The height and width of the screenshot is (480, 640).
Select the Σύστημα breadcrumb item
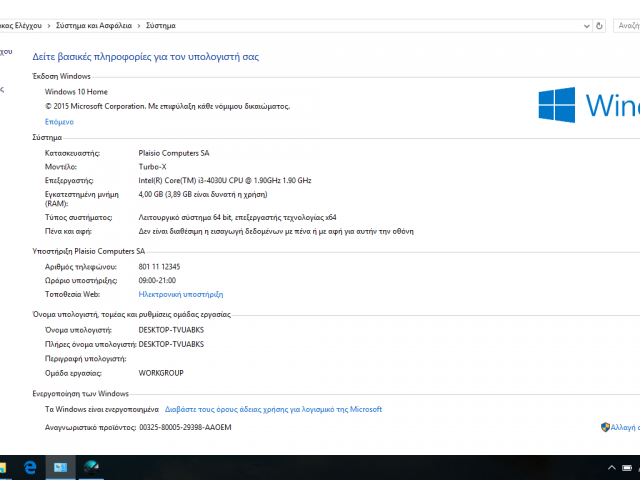tap(161, 26)
